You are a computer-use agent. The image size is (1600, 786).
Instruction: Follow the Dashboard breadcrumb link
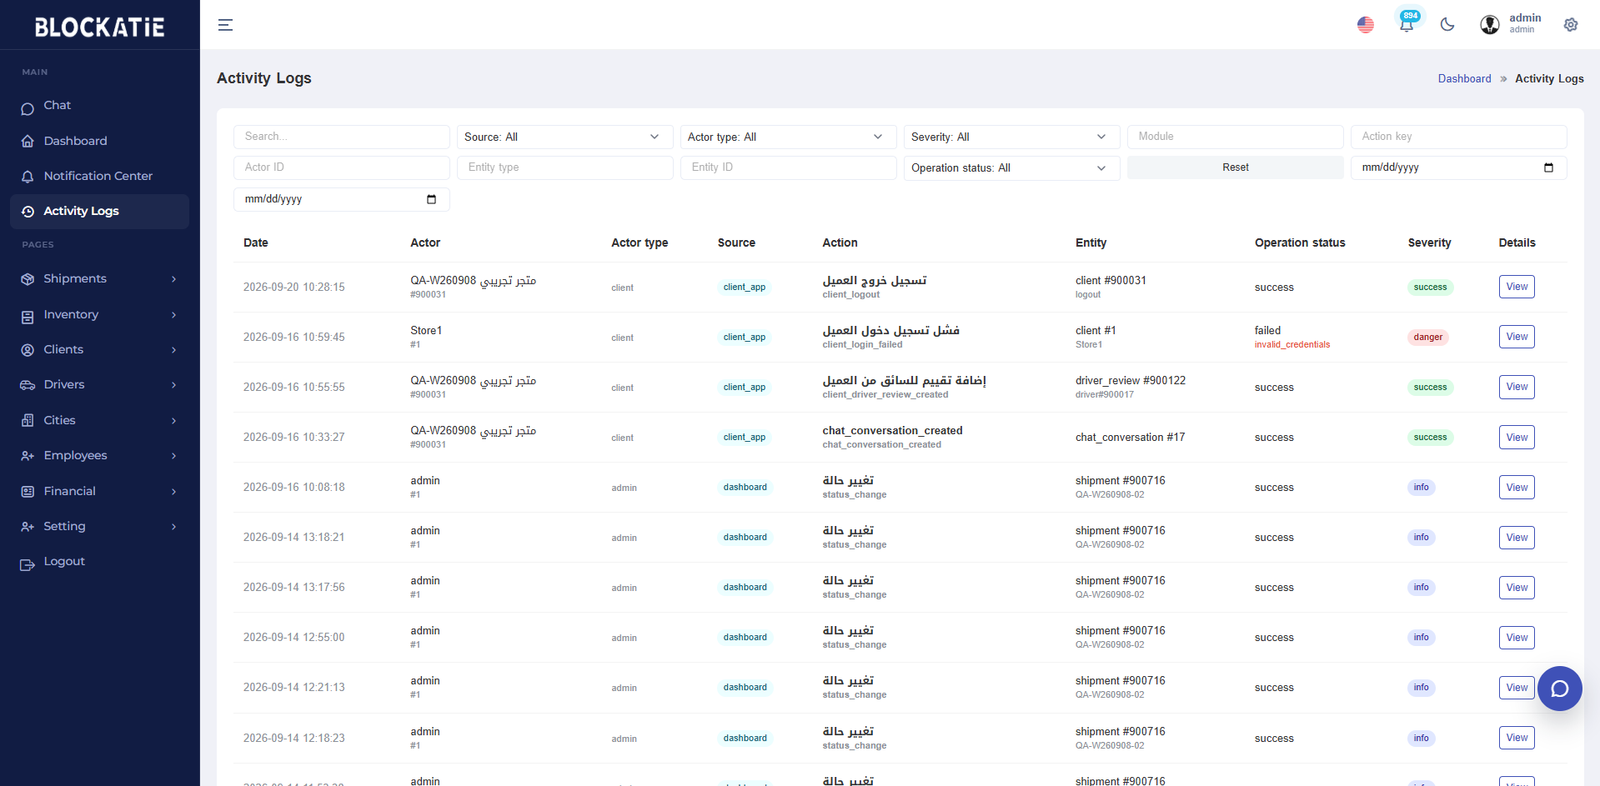coord(1464,79)
